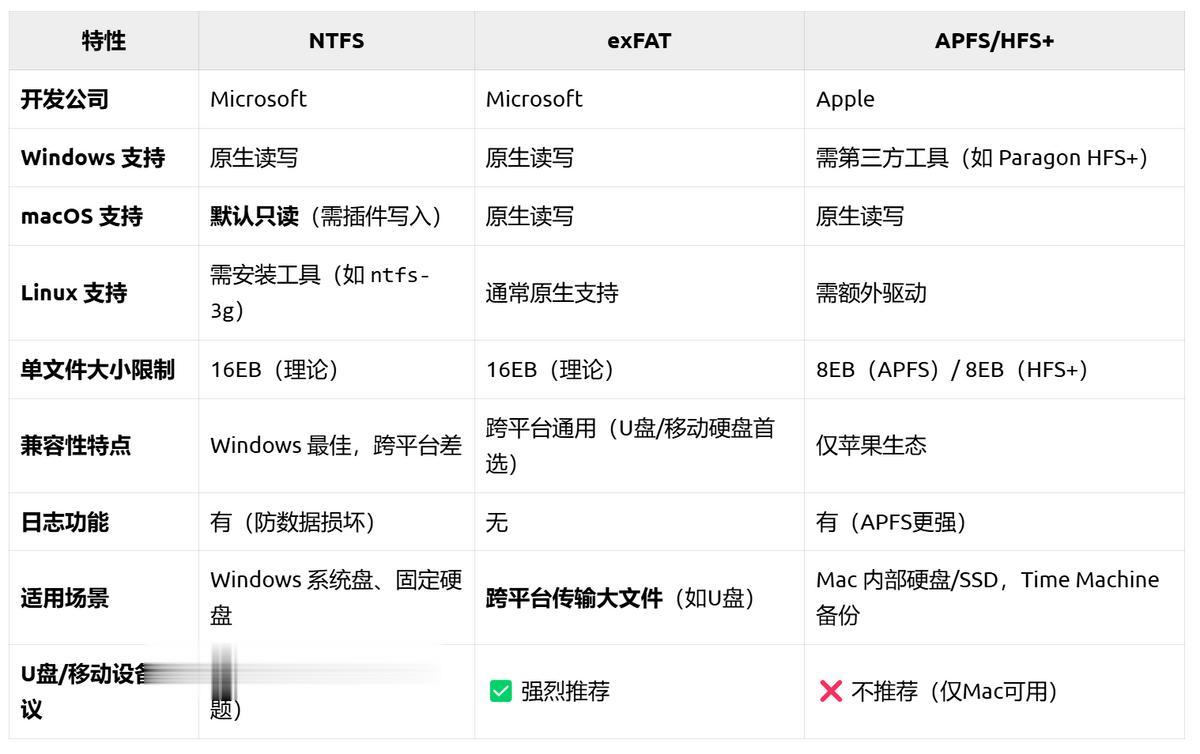Image resolution: width=1200 pixels, height=754 pixels.
Task: Select the exFAT column header
Action: click(x=639, y=41)
